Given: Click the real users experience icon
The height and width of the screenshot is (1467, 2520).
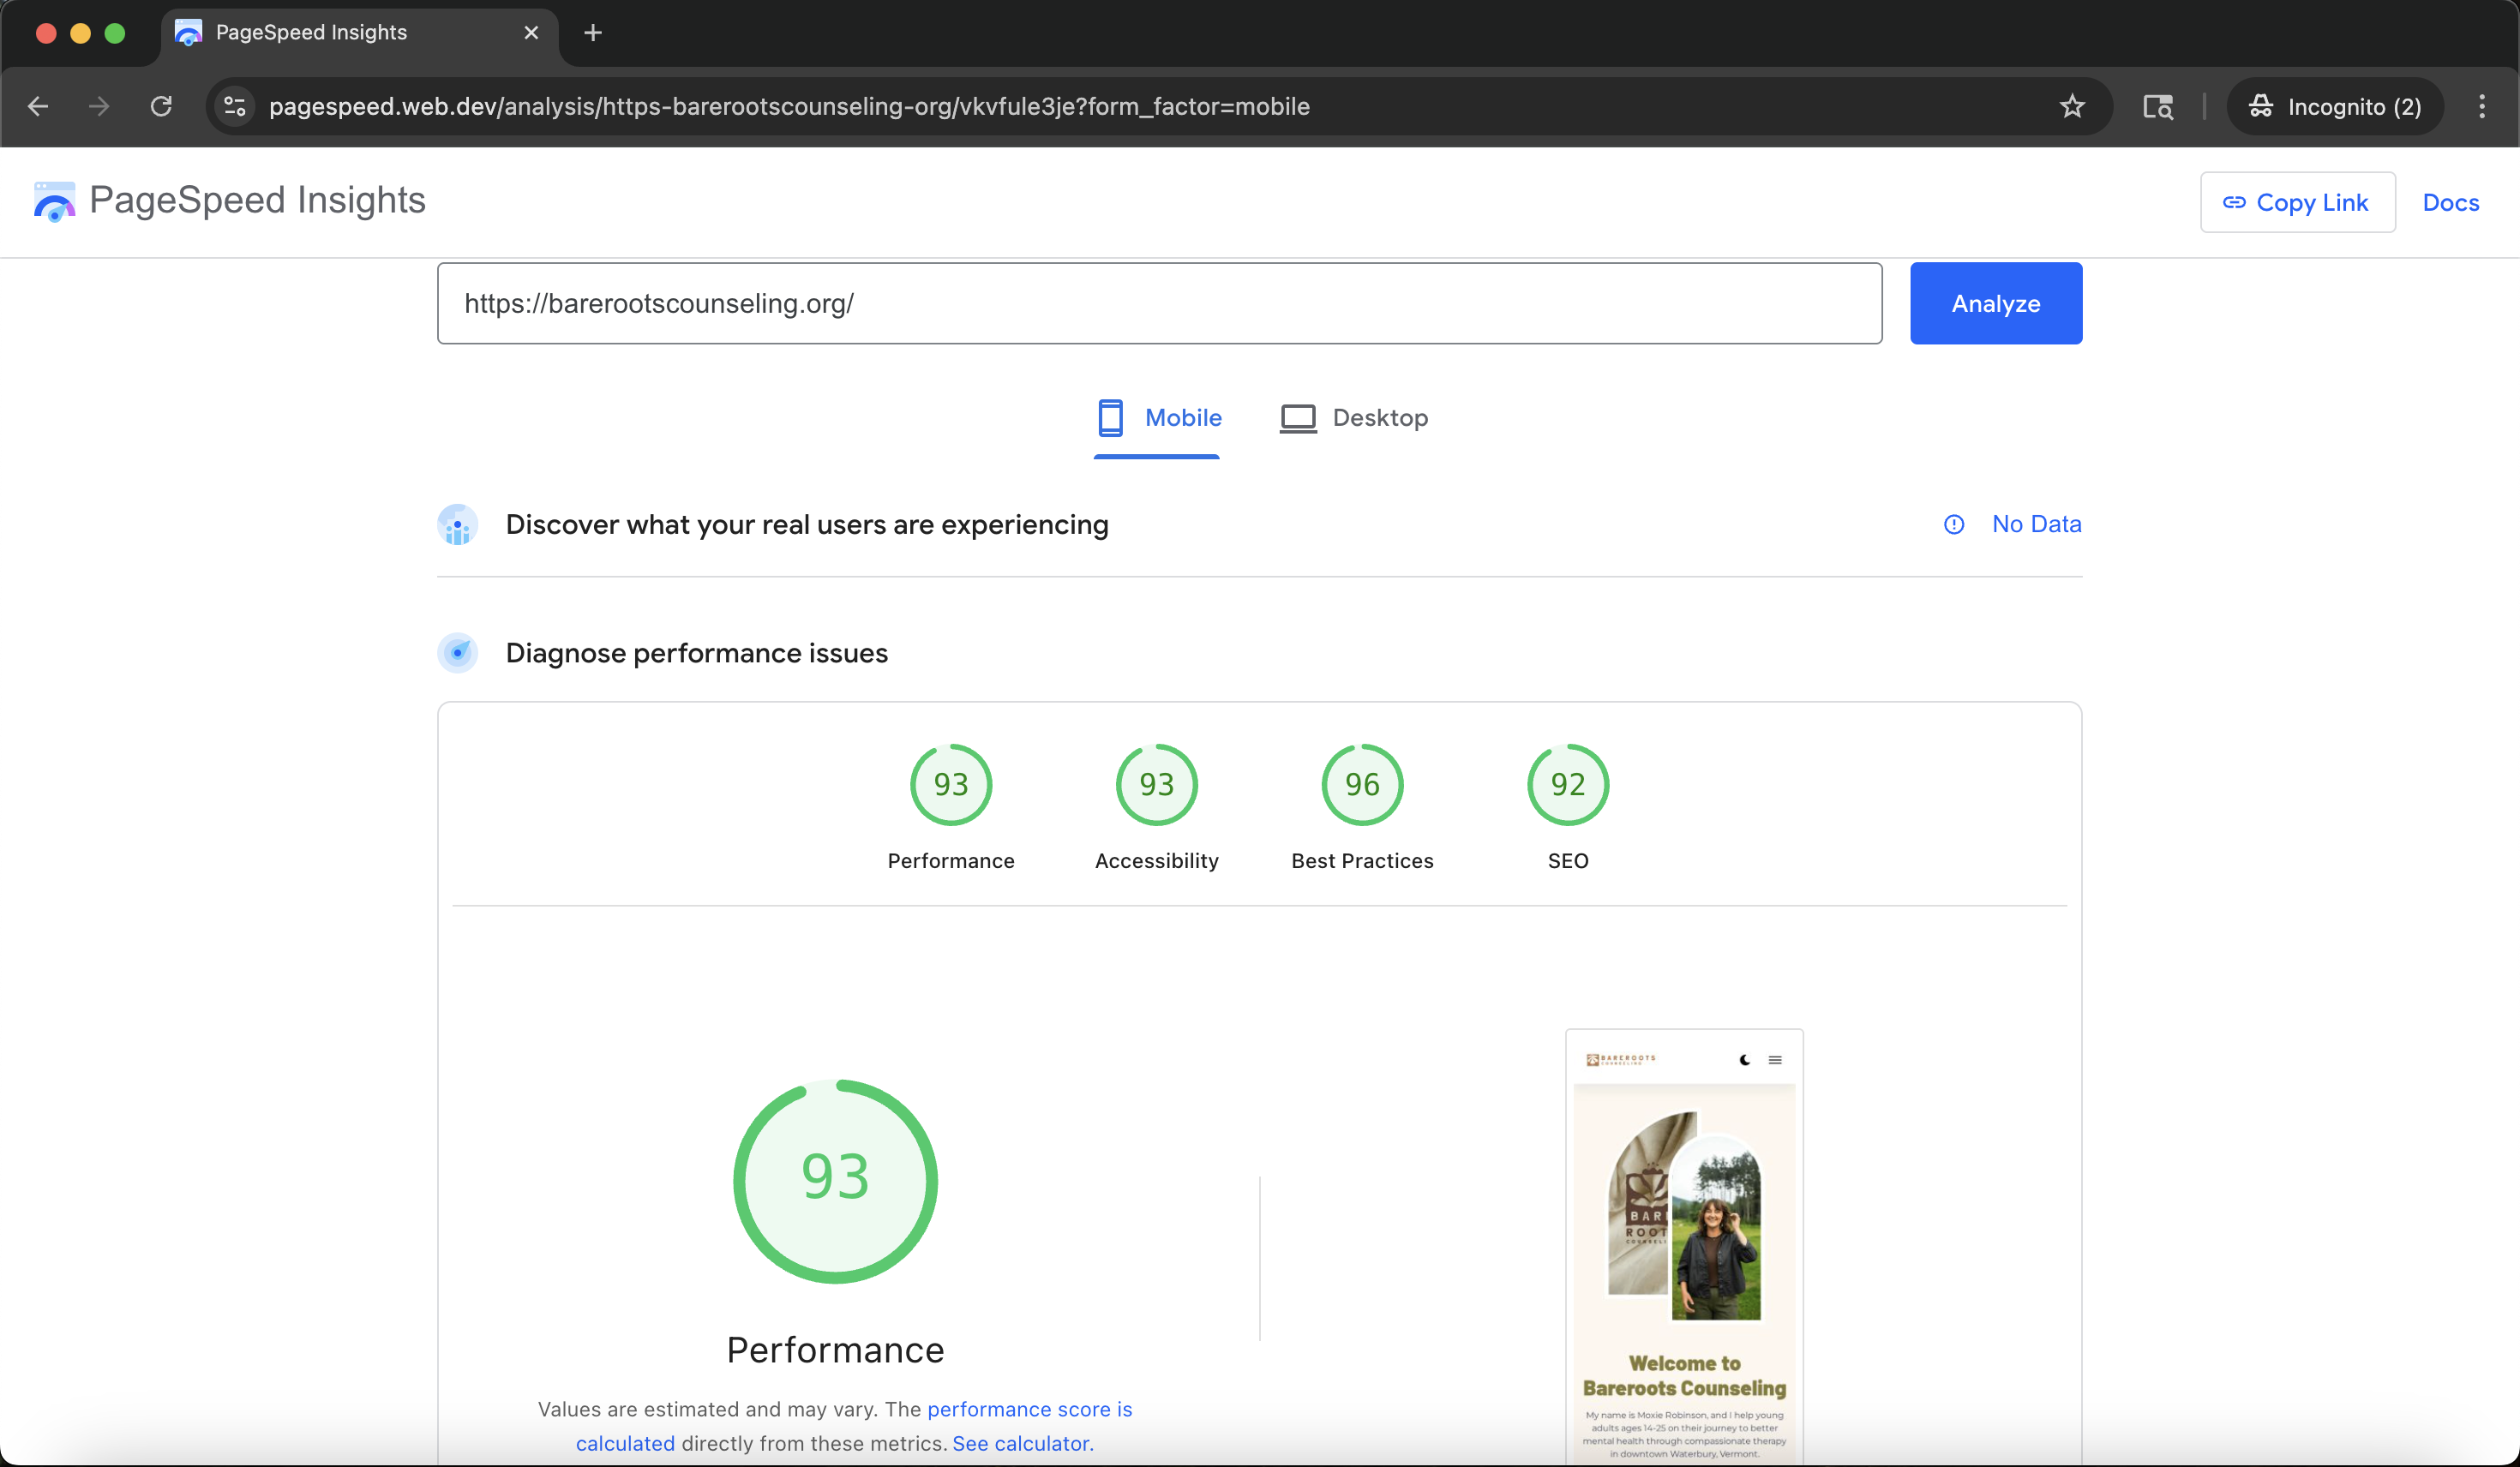Looking at the screenshot, I should tap(458, 524).
